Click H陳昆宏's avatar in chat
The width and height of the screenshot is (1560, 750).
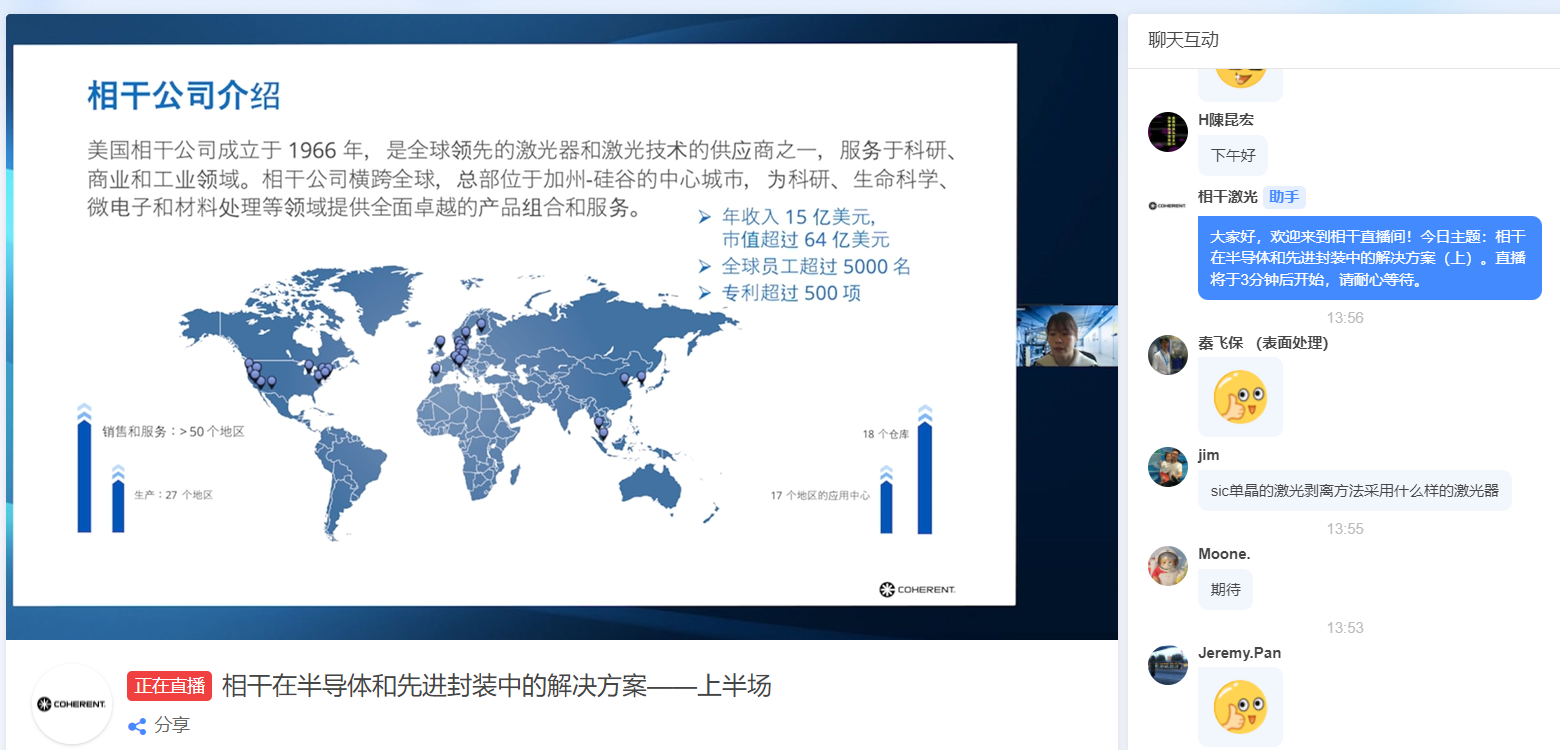(x=1167, y=132)
